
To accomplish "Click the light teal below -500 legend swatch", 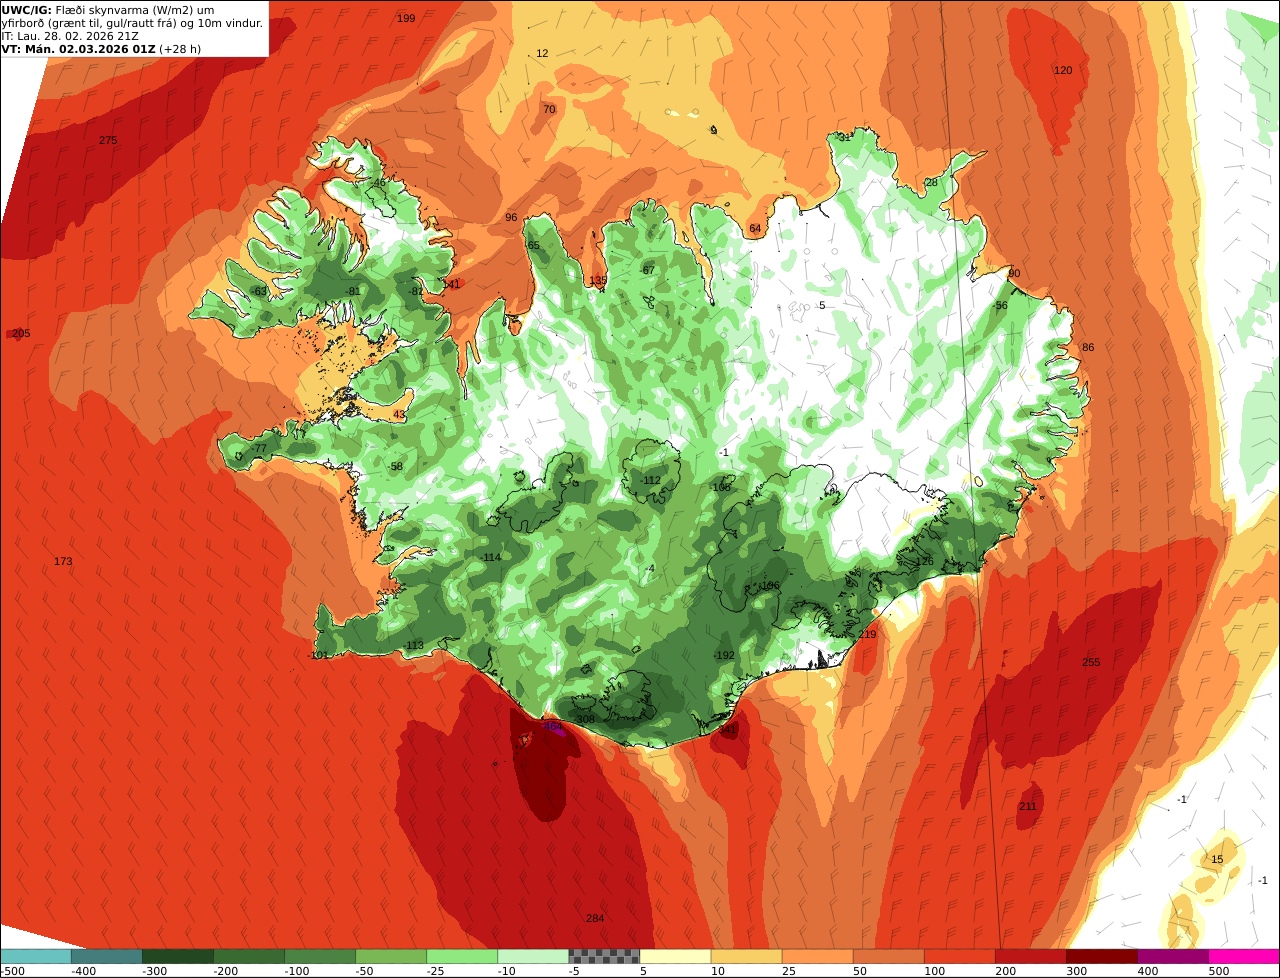I will click(x=35, y=955).
